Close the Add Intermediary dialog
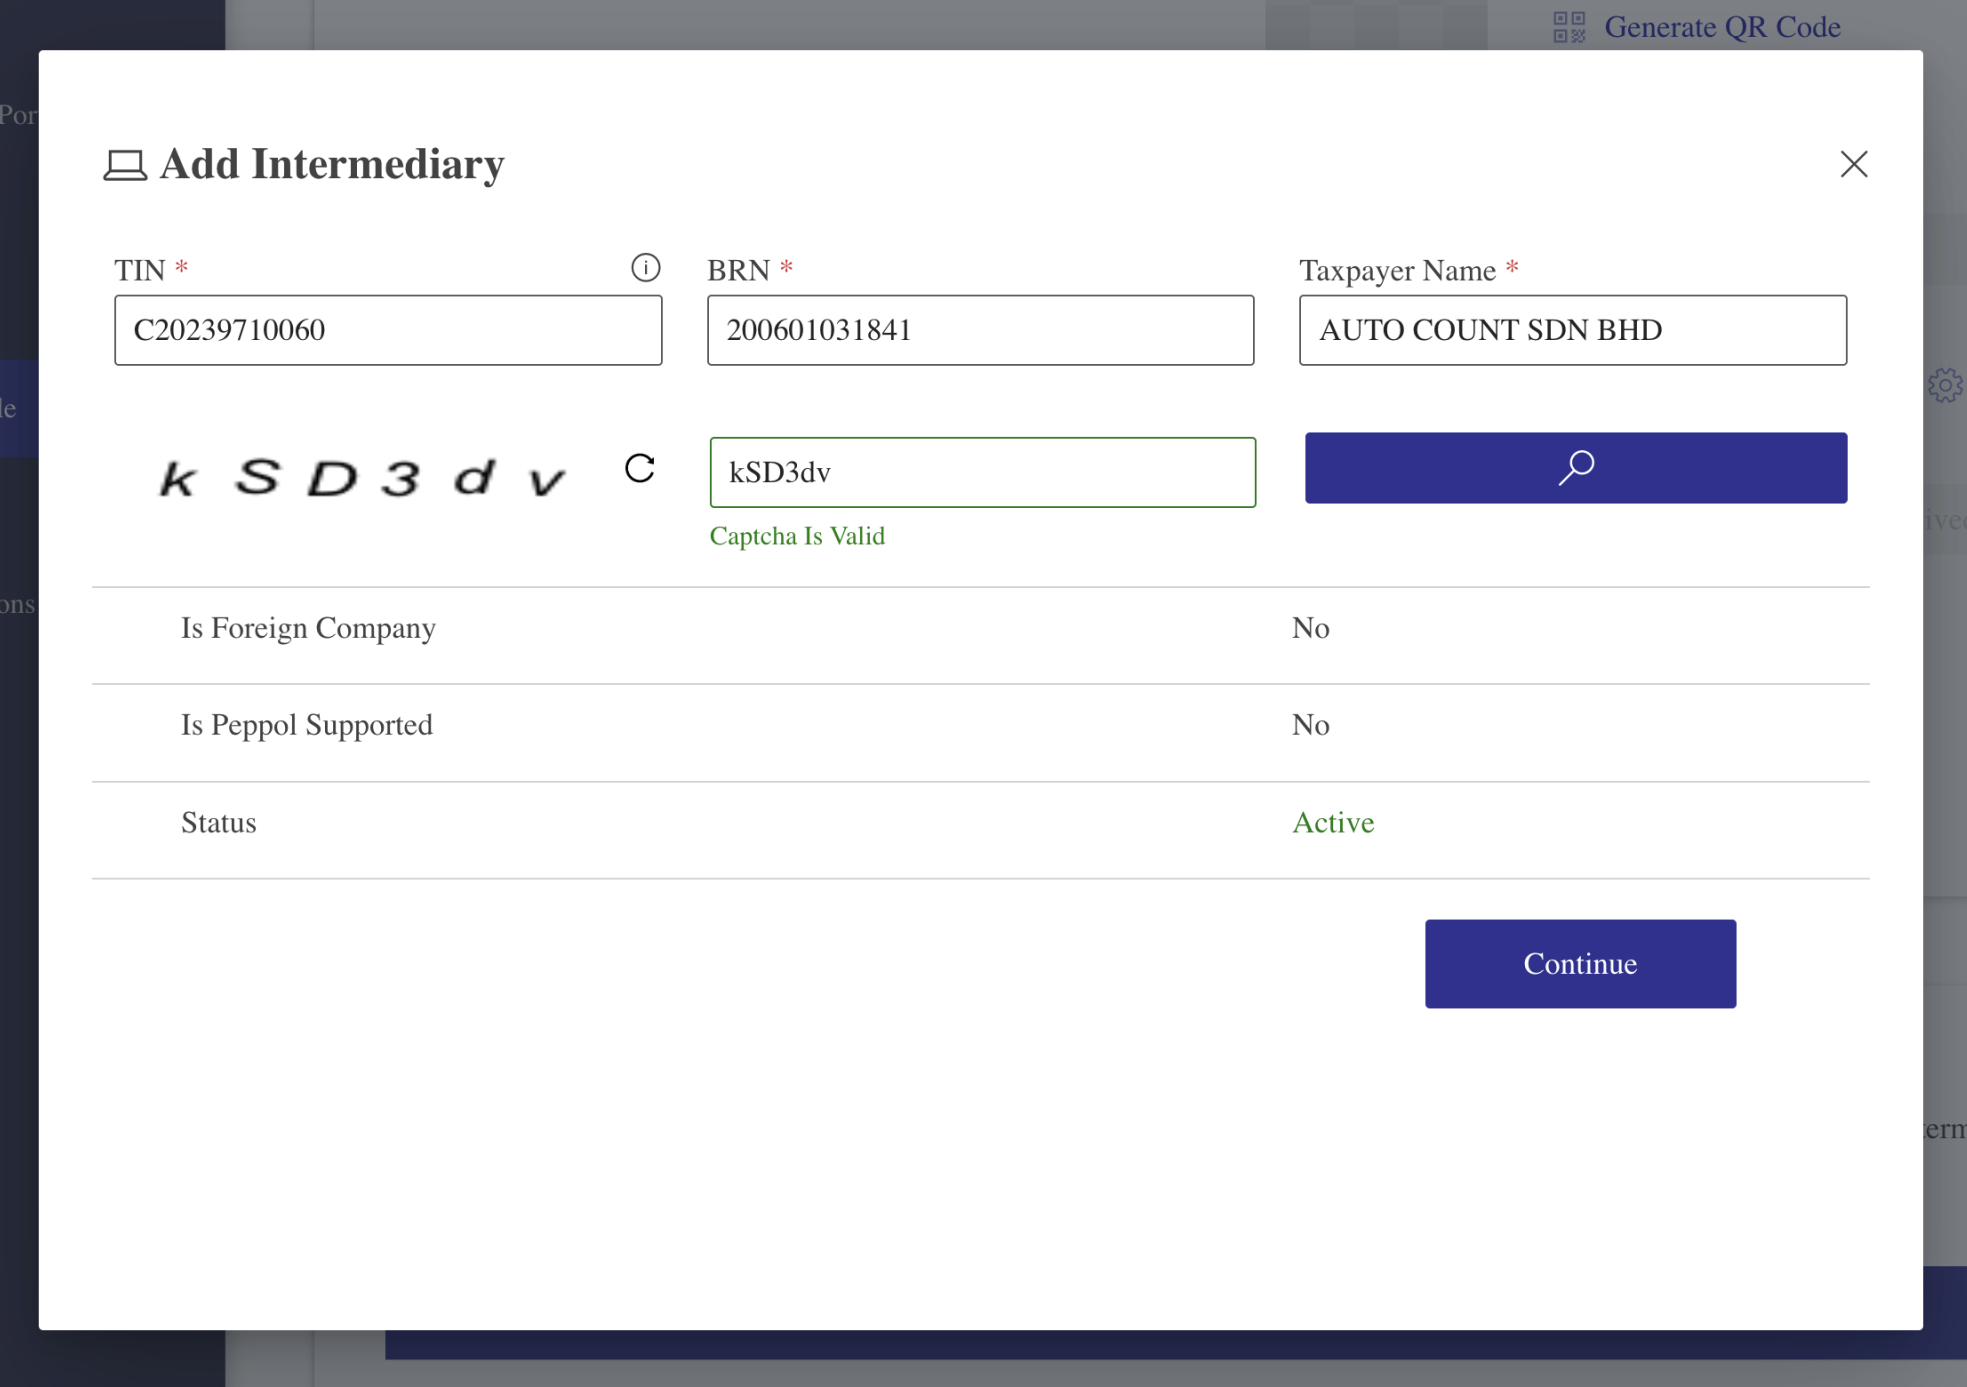Image resolution: width=1967 pixels, height=1387 pixels. coord(1853,164)
